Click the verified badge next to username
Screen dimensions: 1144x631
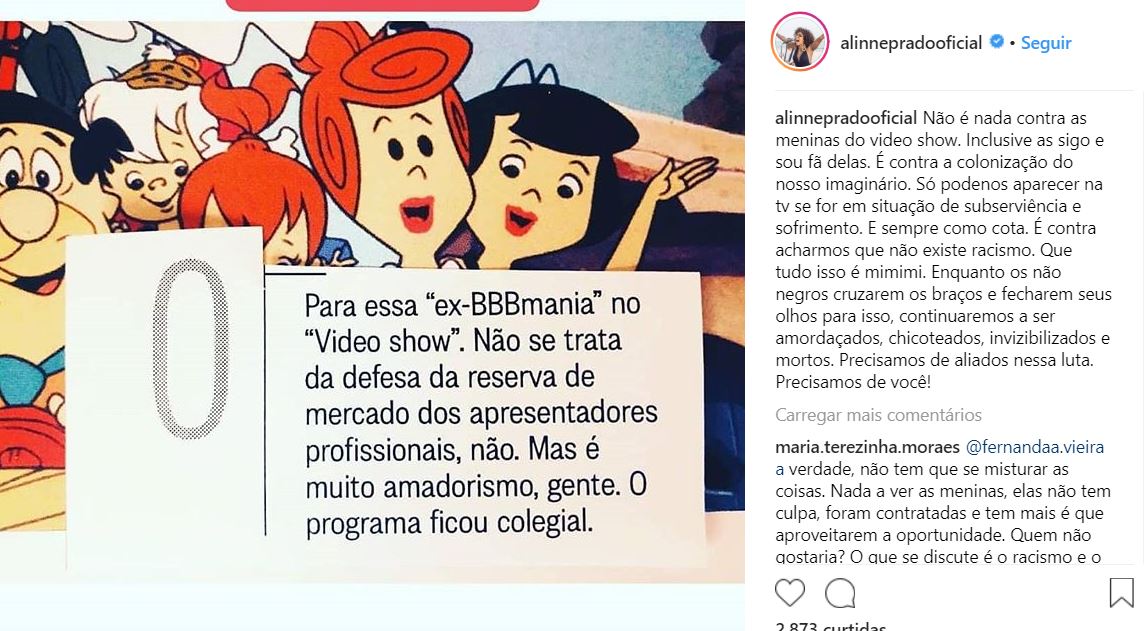pos(996,42)
